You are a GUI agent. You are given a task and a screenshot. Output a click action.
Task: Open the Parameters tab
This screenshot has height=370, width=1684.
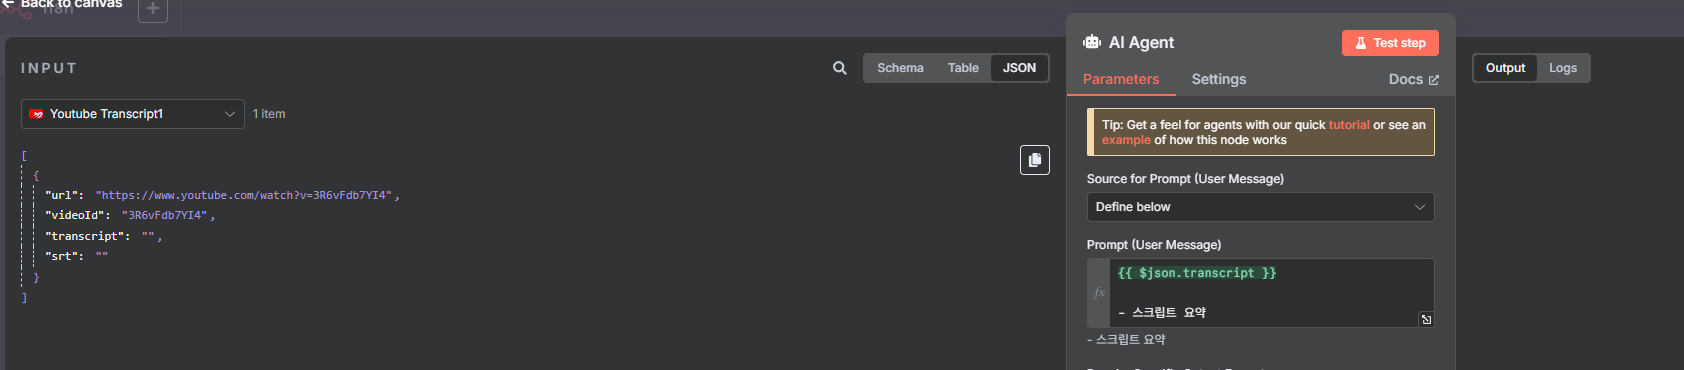(1121, 79)
